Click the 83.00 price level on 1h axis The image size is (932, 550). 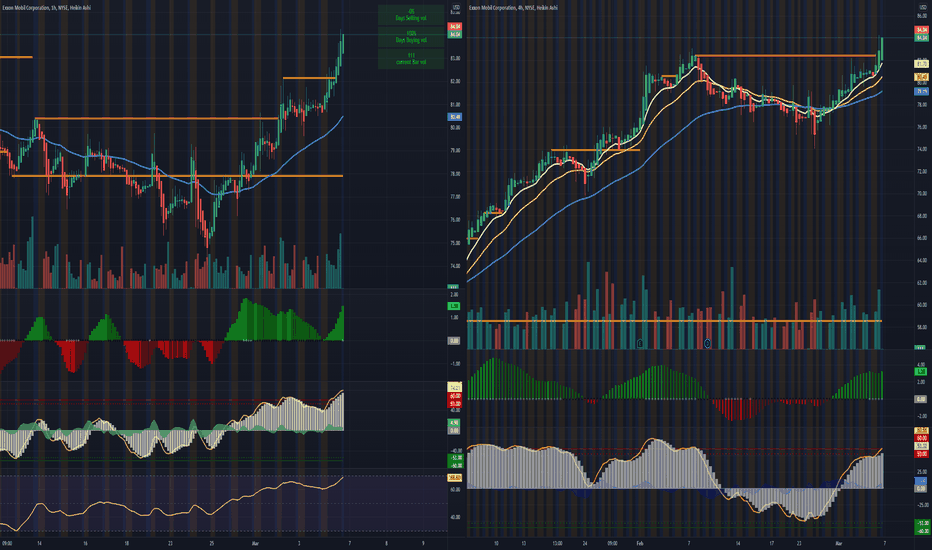(455, 58)
